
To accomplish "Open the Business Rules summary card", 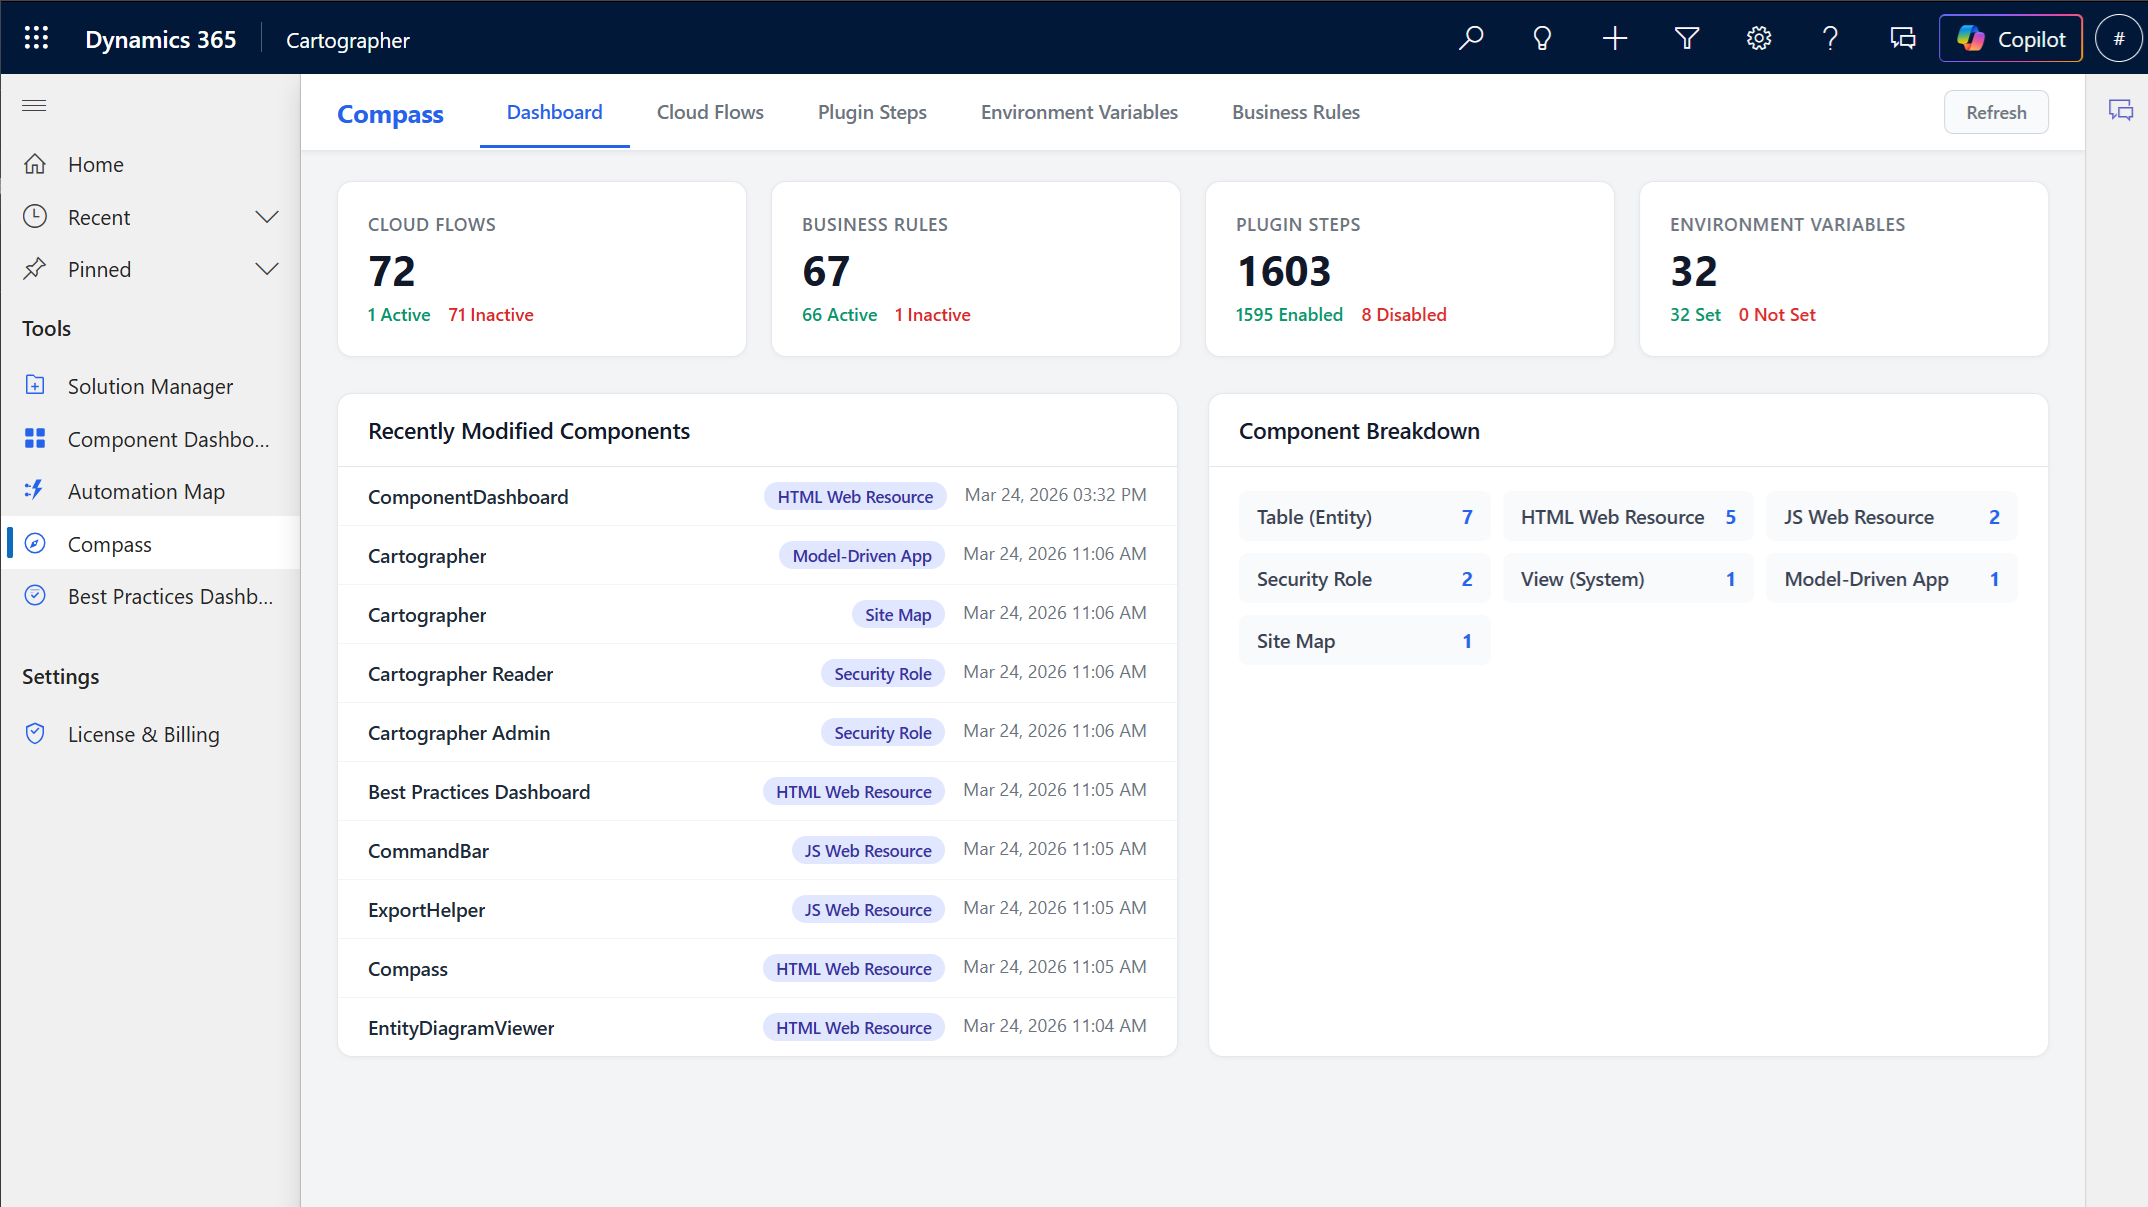I will [976, 268].
